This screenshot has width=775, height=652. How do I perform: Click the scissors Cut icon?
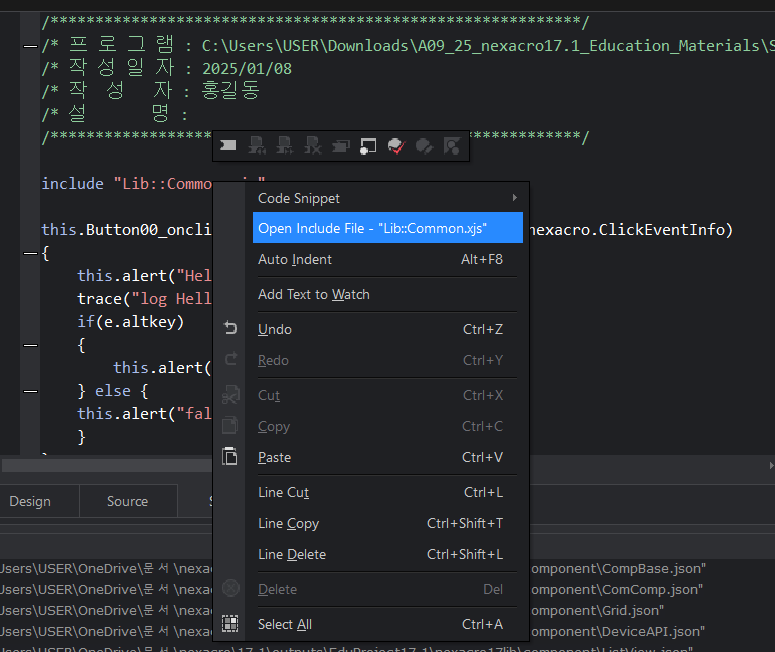pos(230,394)
